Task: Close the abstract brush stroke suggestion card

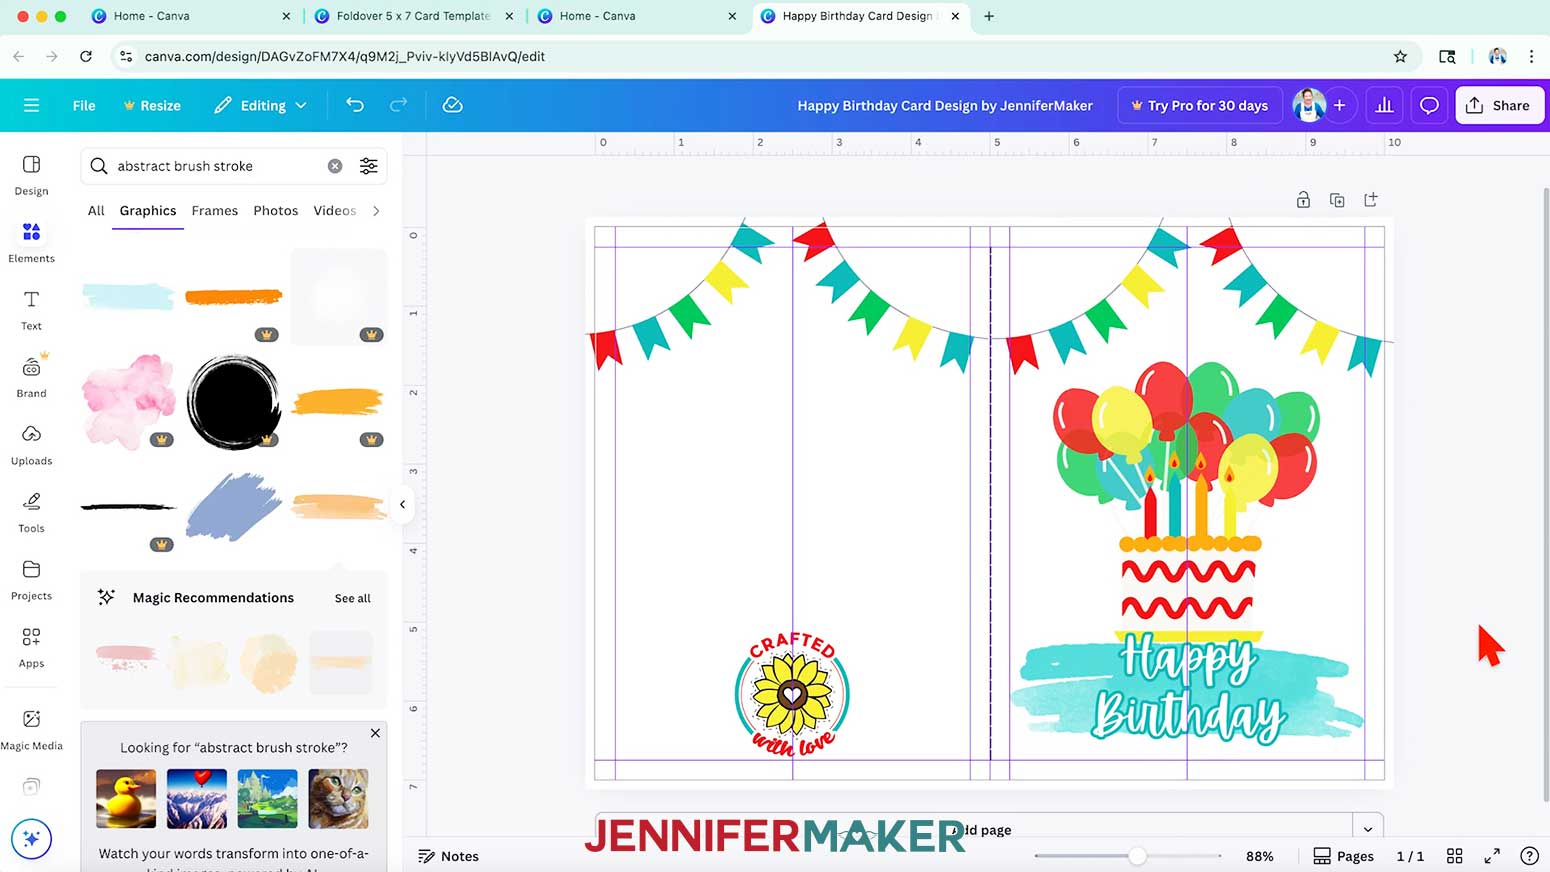Action: point(375,733)
